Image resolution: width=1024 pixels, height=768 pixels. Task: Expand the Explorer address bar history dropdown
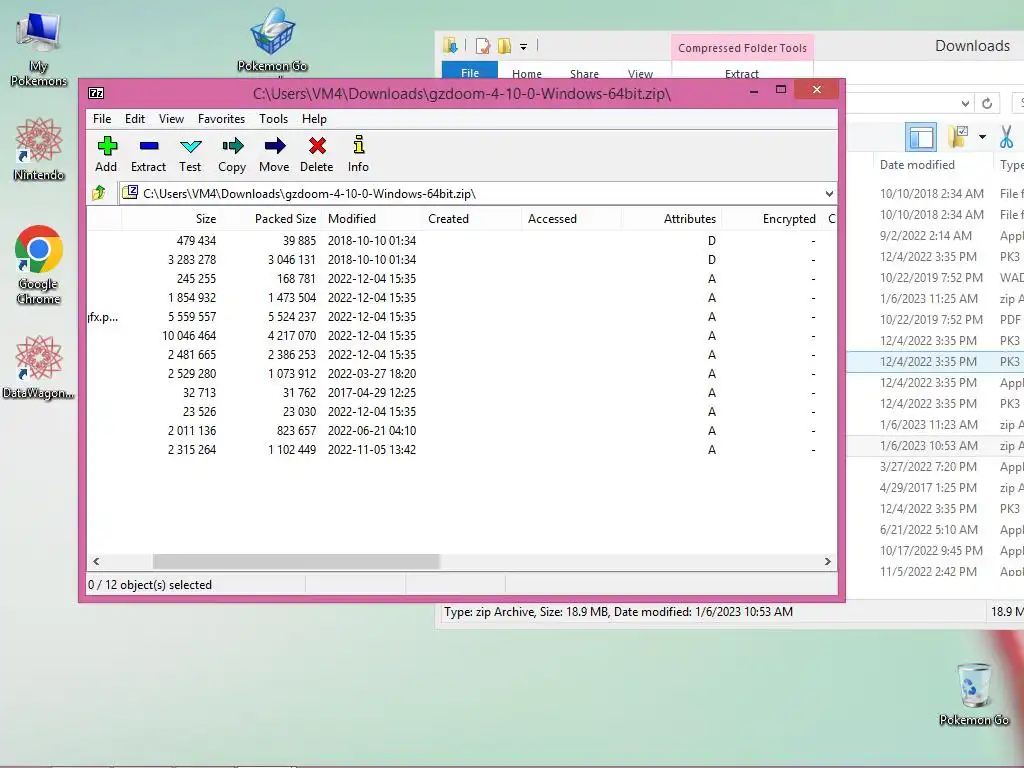point(965,103)
